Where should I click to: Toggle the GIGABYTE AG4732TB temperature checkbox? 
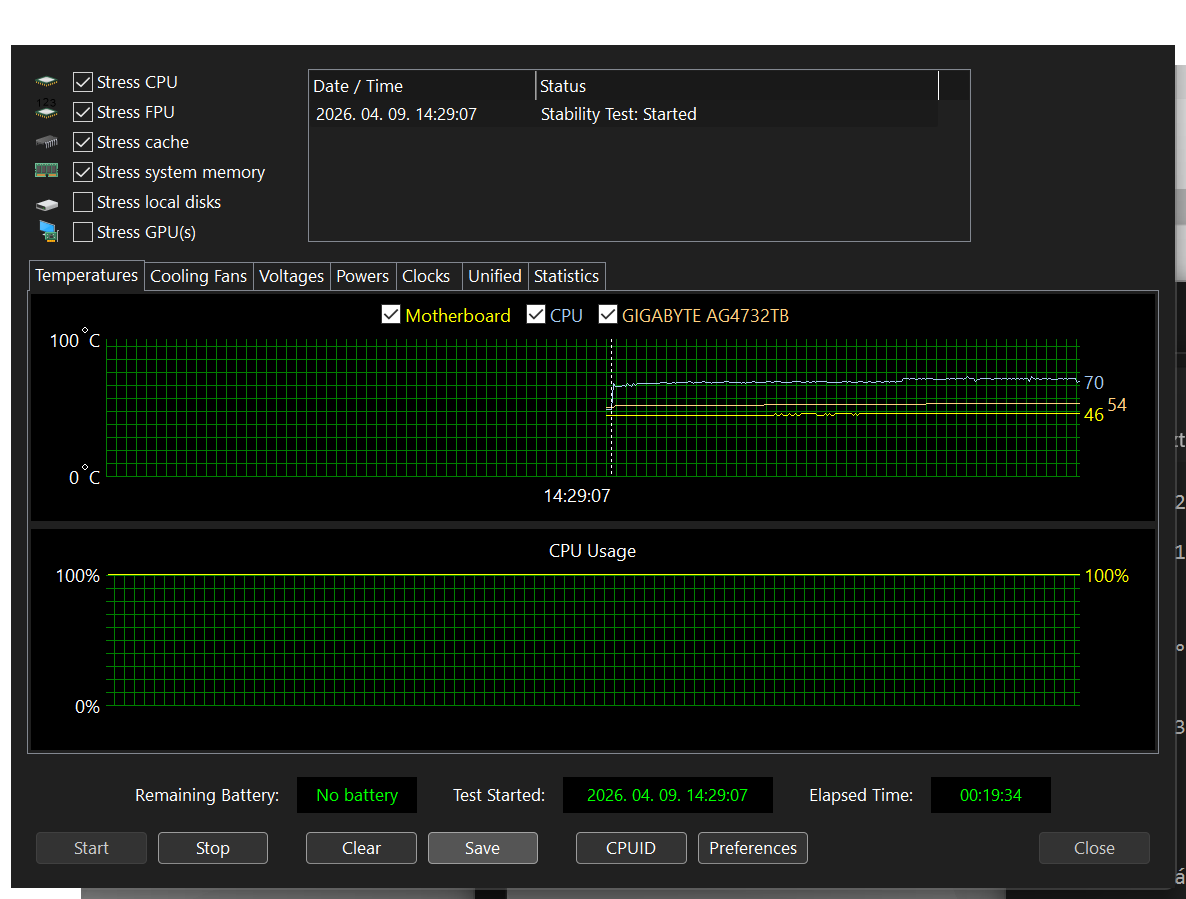pos(607,315)
